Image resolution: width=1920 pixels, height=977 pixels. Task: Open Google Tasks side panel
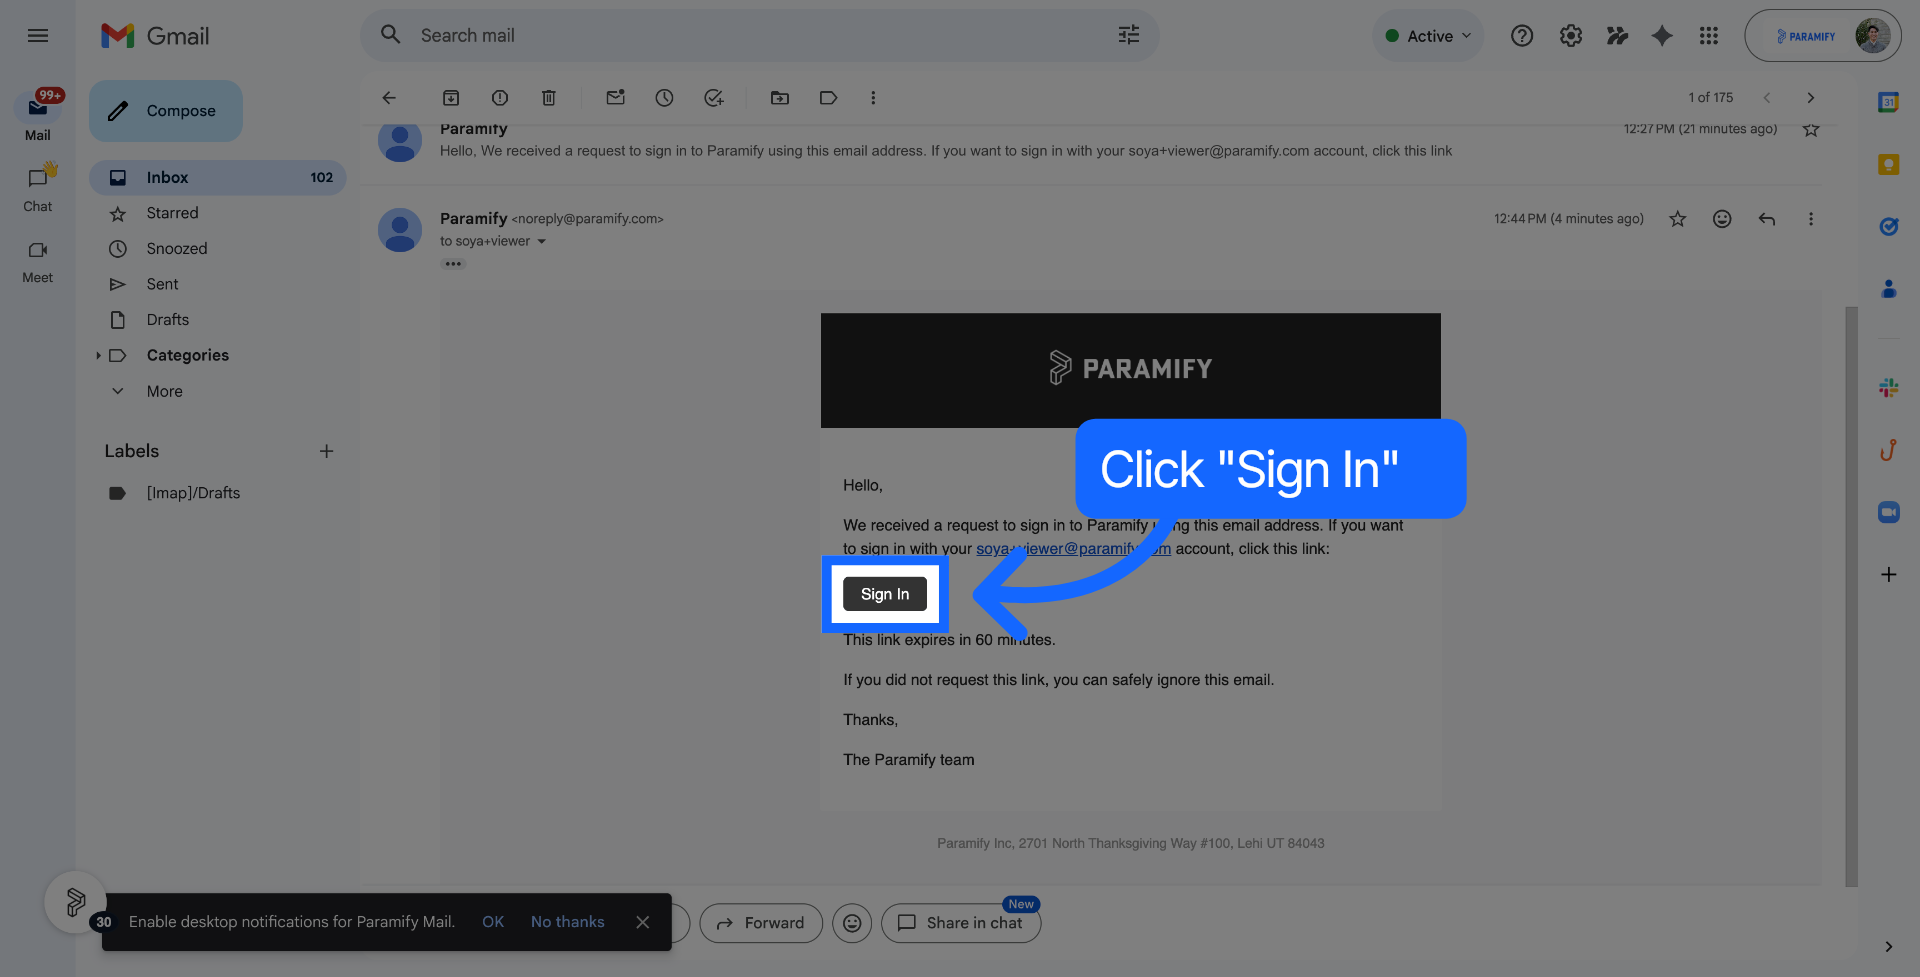pos(1888,227)
